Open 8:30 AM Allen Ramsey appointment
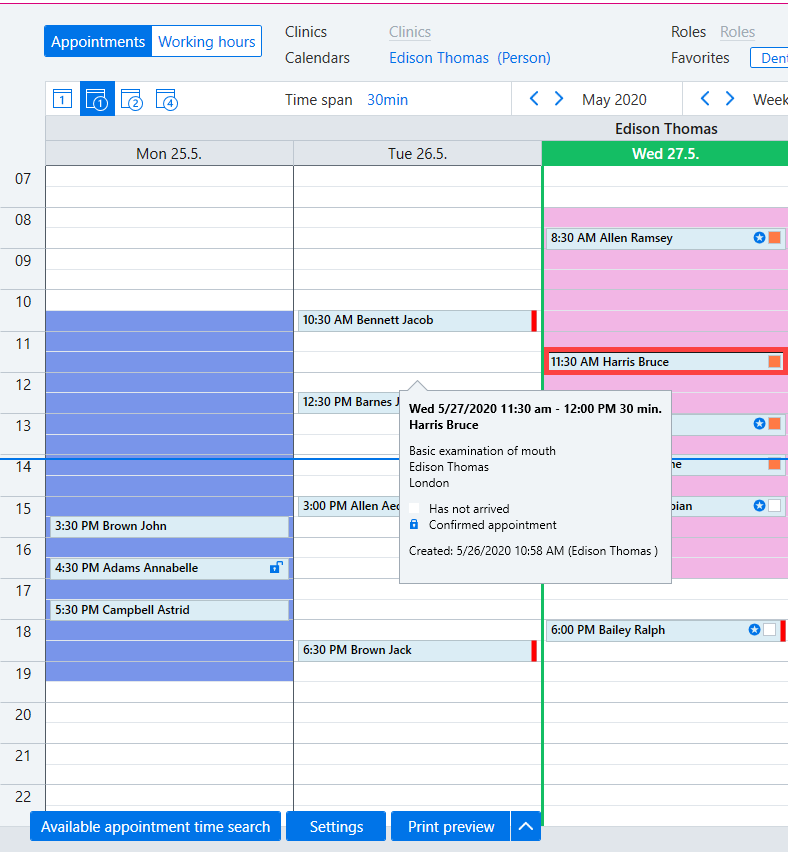 665,238
